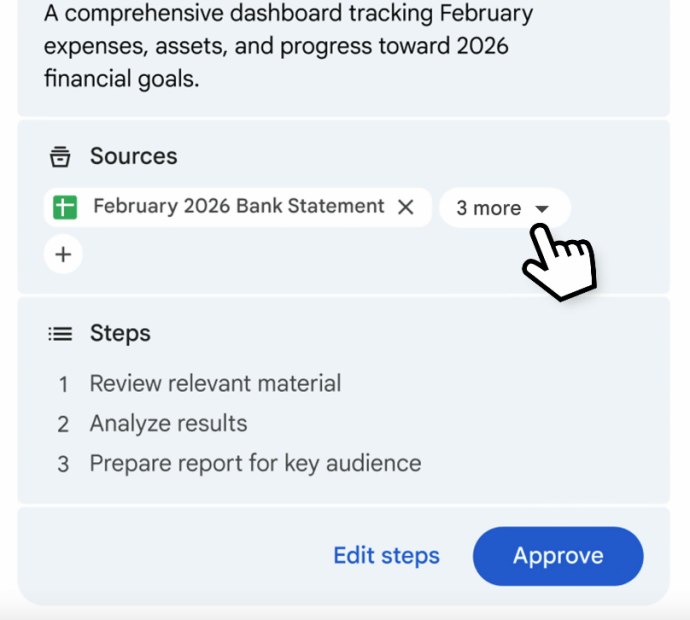
Task: Click the Steps section heading
Action: (120, 333)
